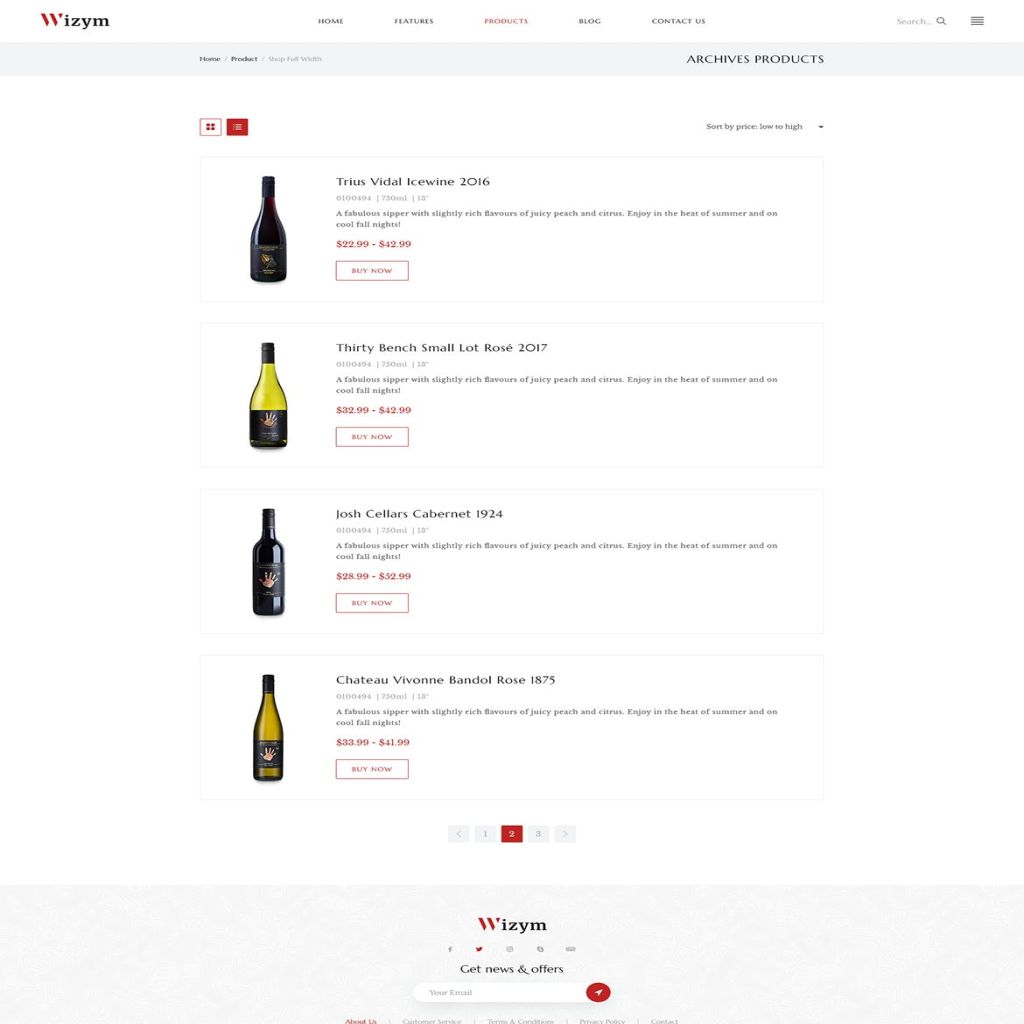Open the Instagram footer icon
Screen dimensions: 1024x1024
pos(509,949)
